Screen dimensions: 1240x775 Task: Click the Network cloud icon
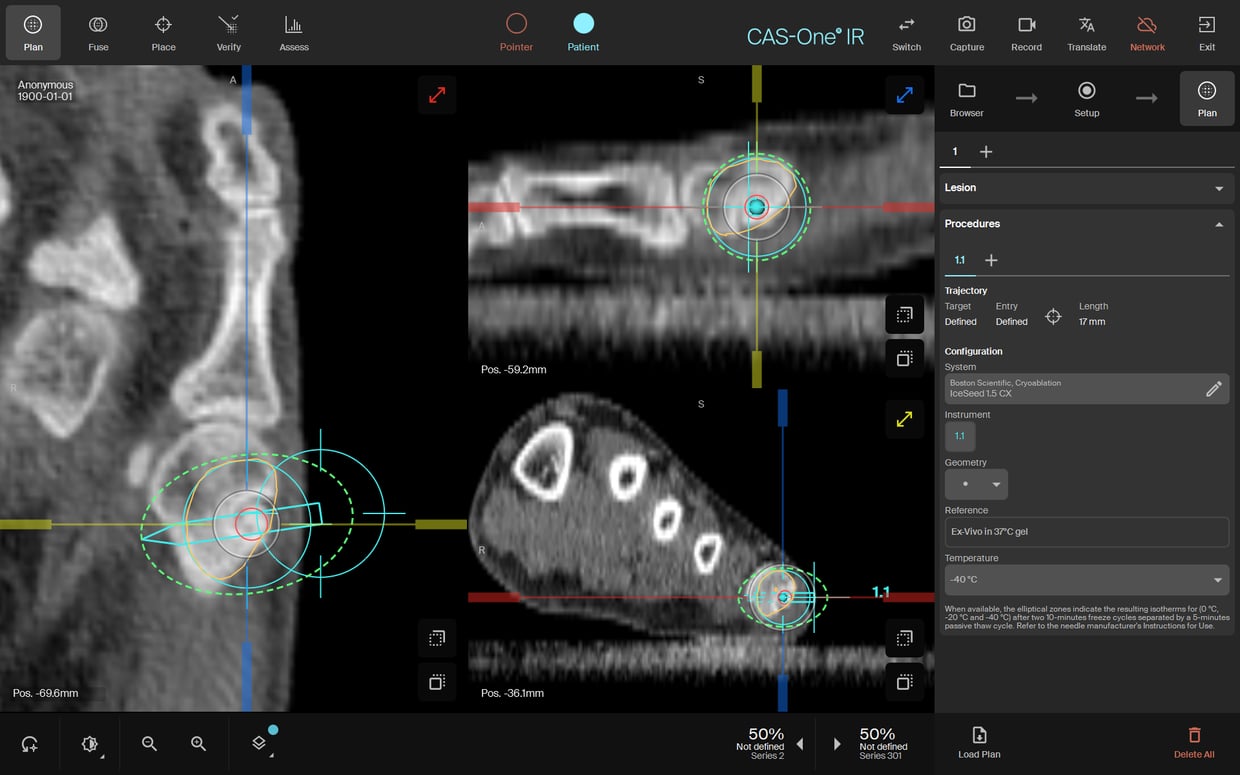tap(1147, 32)
